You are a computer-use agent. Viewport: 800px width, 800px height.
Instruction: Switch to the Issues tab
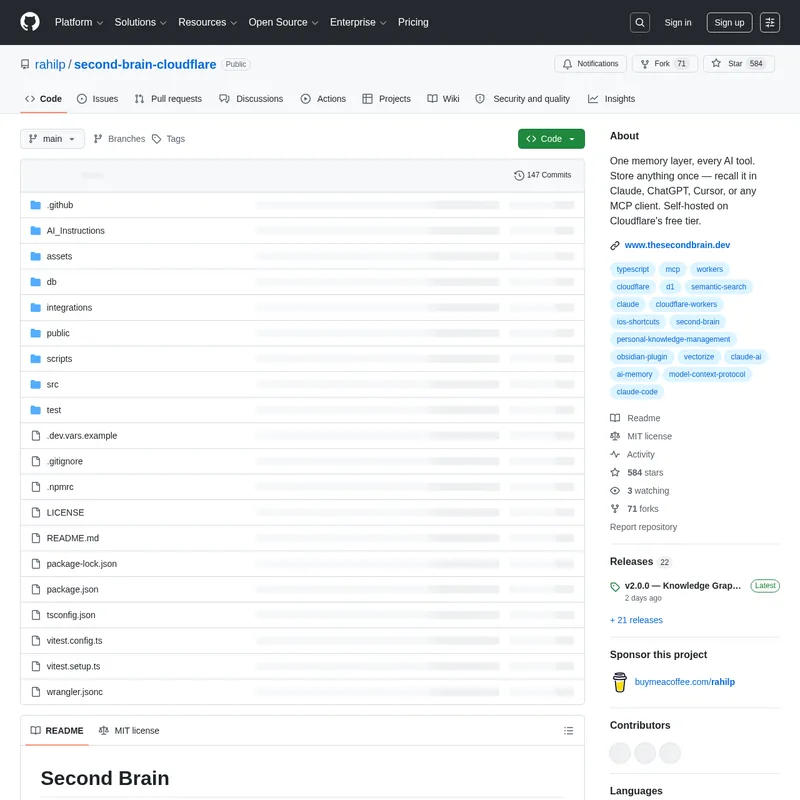(97, 99)
